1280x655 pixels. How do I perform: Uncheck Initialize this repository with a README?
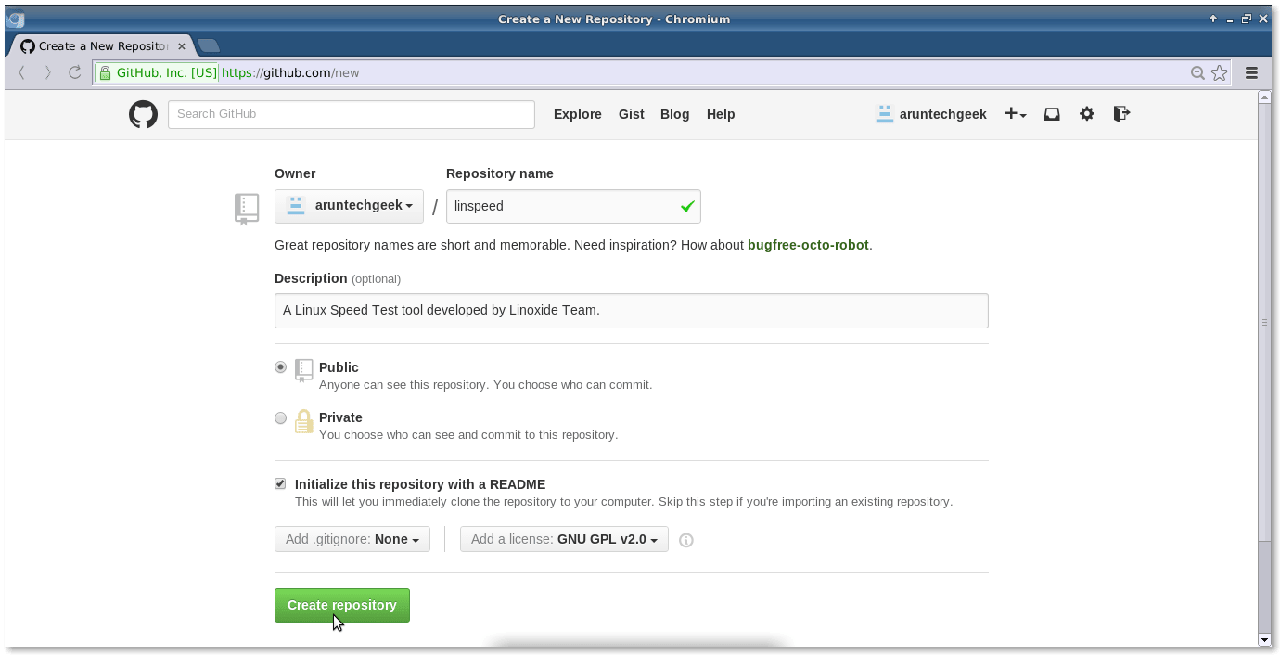pyautogui.click(x=280, y=484)
